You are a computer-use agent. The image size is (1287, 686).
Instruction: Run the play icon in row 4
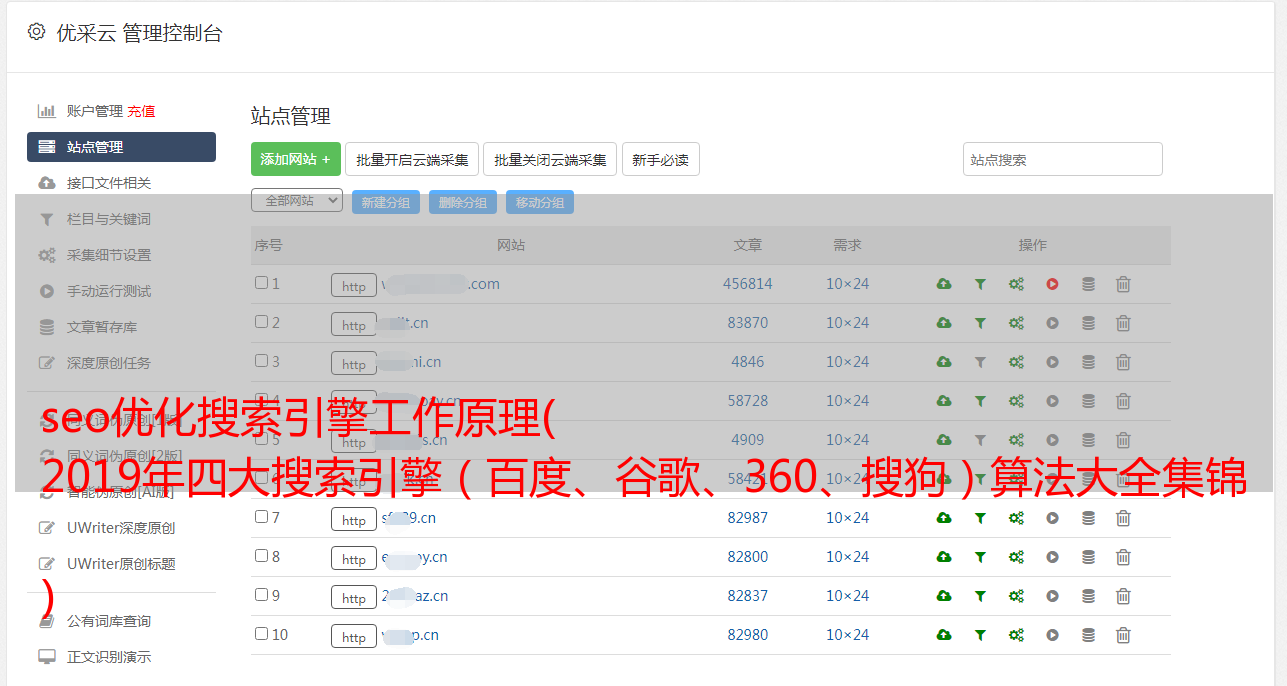point(1052,401)
